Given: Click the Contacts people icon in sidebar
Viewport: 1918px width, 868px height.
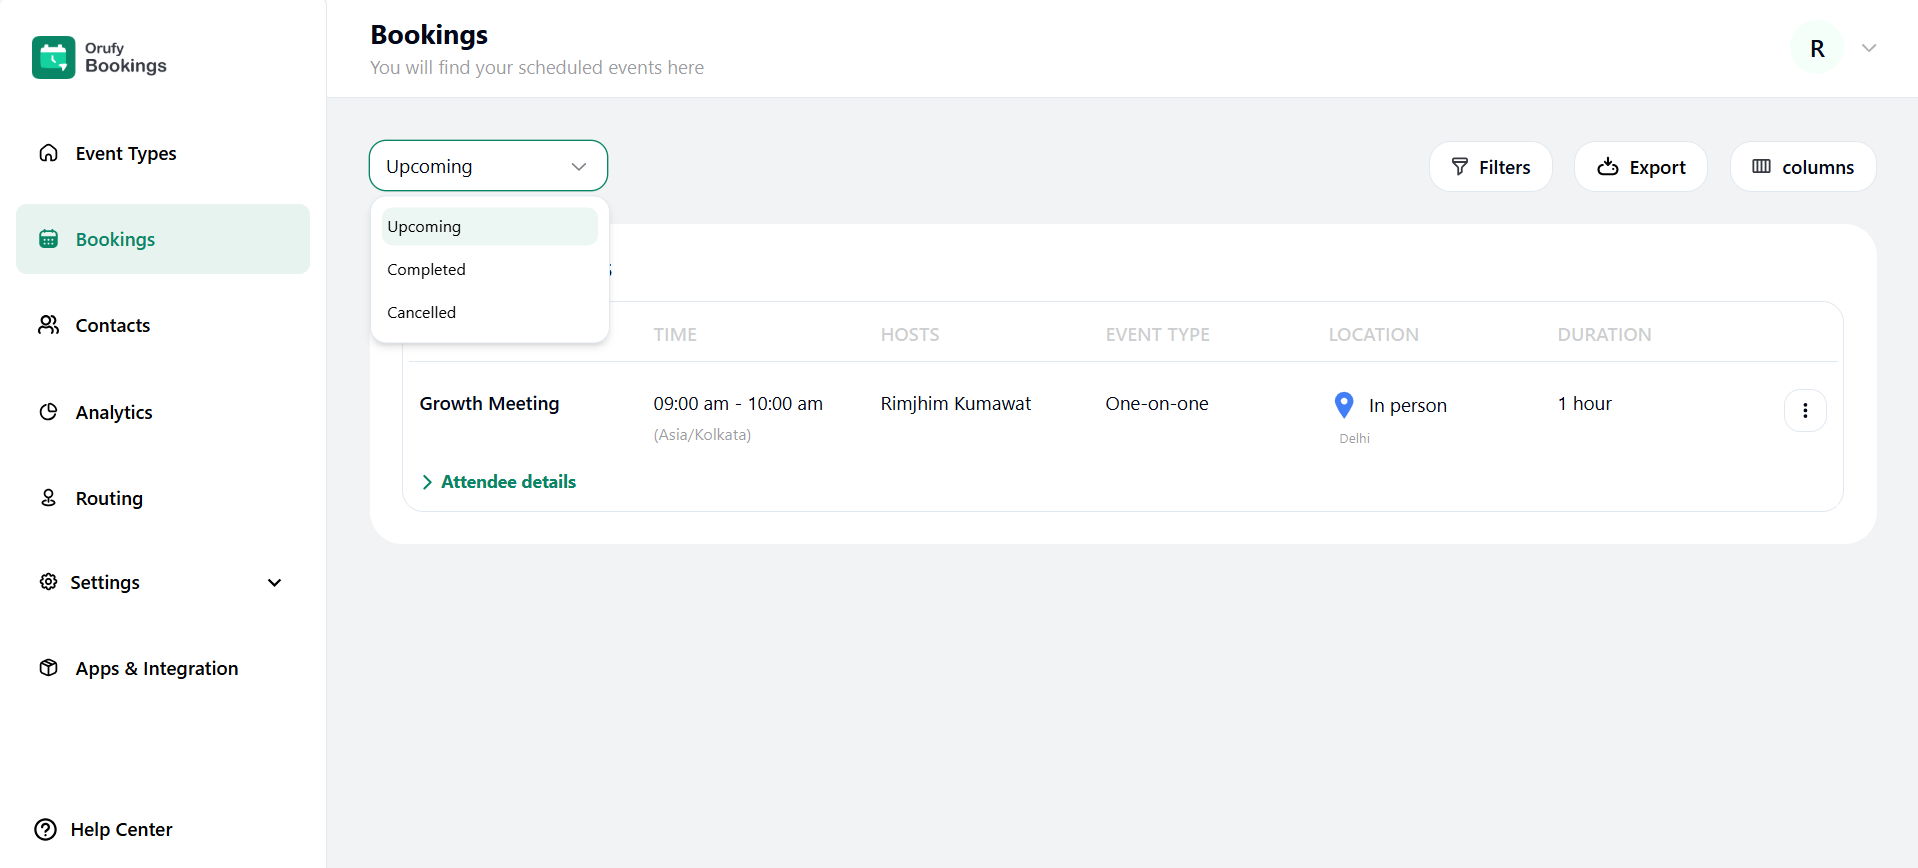Looking at the screenshot, I should coord(48,325).
